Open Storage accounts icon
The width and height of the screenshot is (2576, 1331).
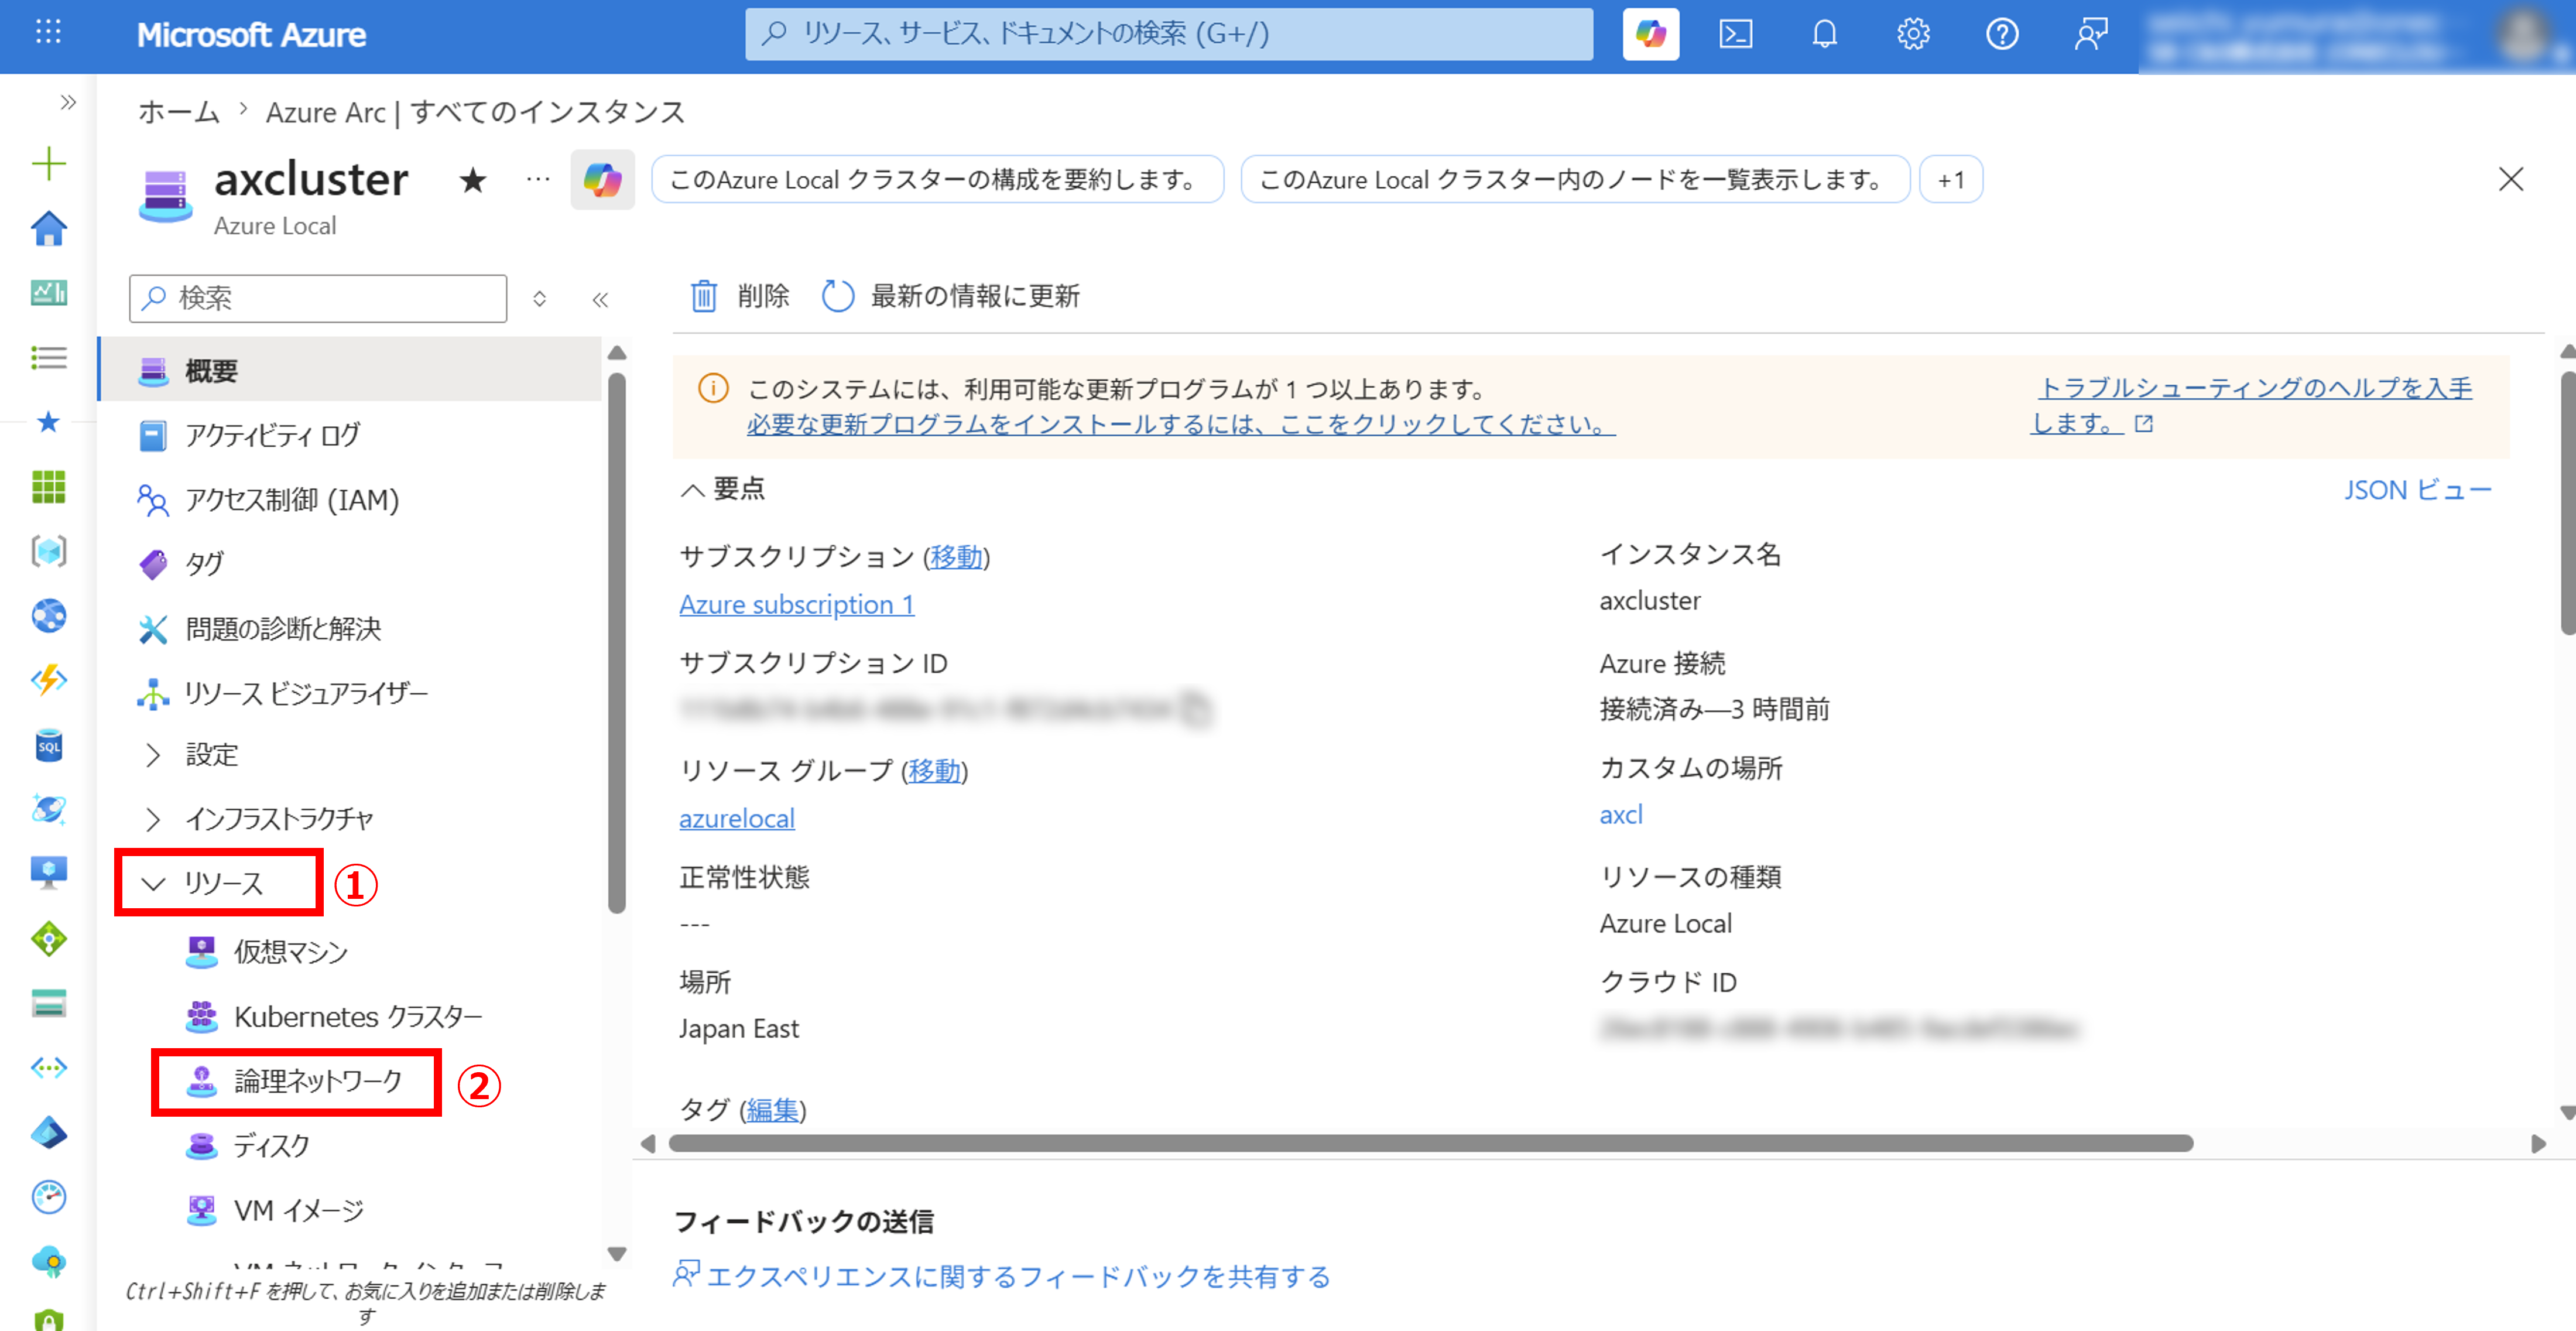pos(48,1003)
